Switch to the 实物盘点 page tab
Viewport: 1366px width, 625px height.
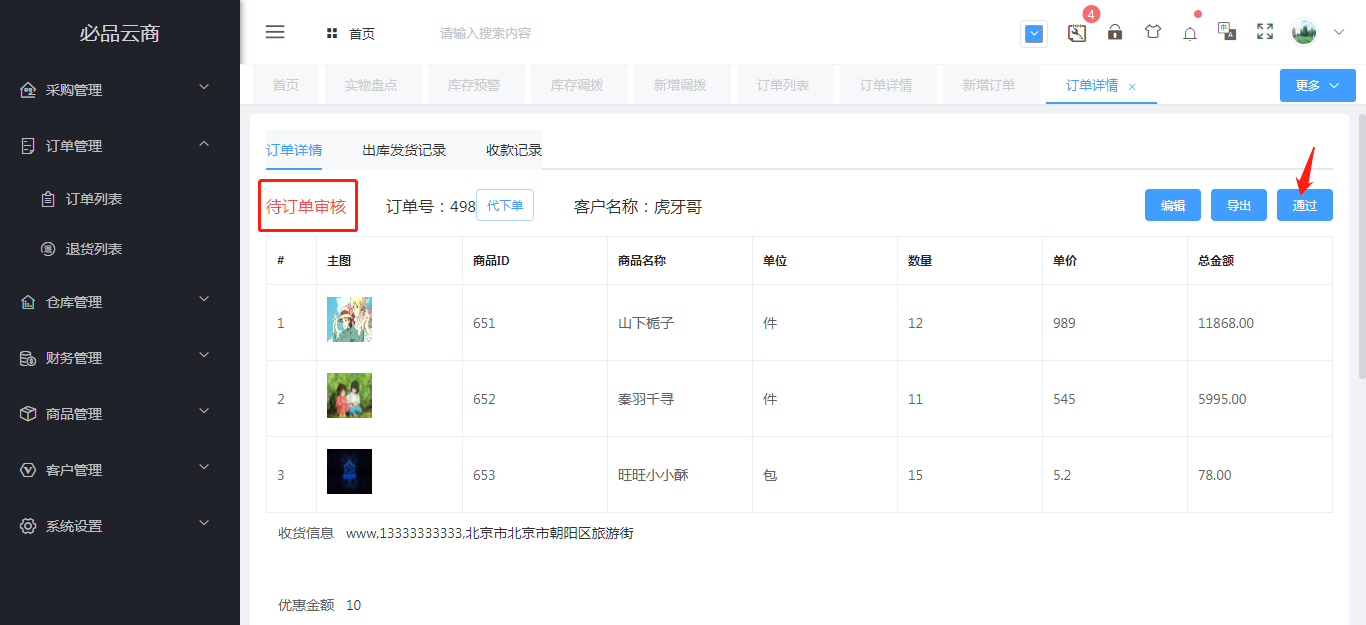(x=371, y=86)
